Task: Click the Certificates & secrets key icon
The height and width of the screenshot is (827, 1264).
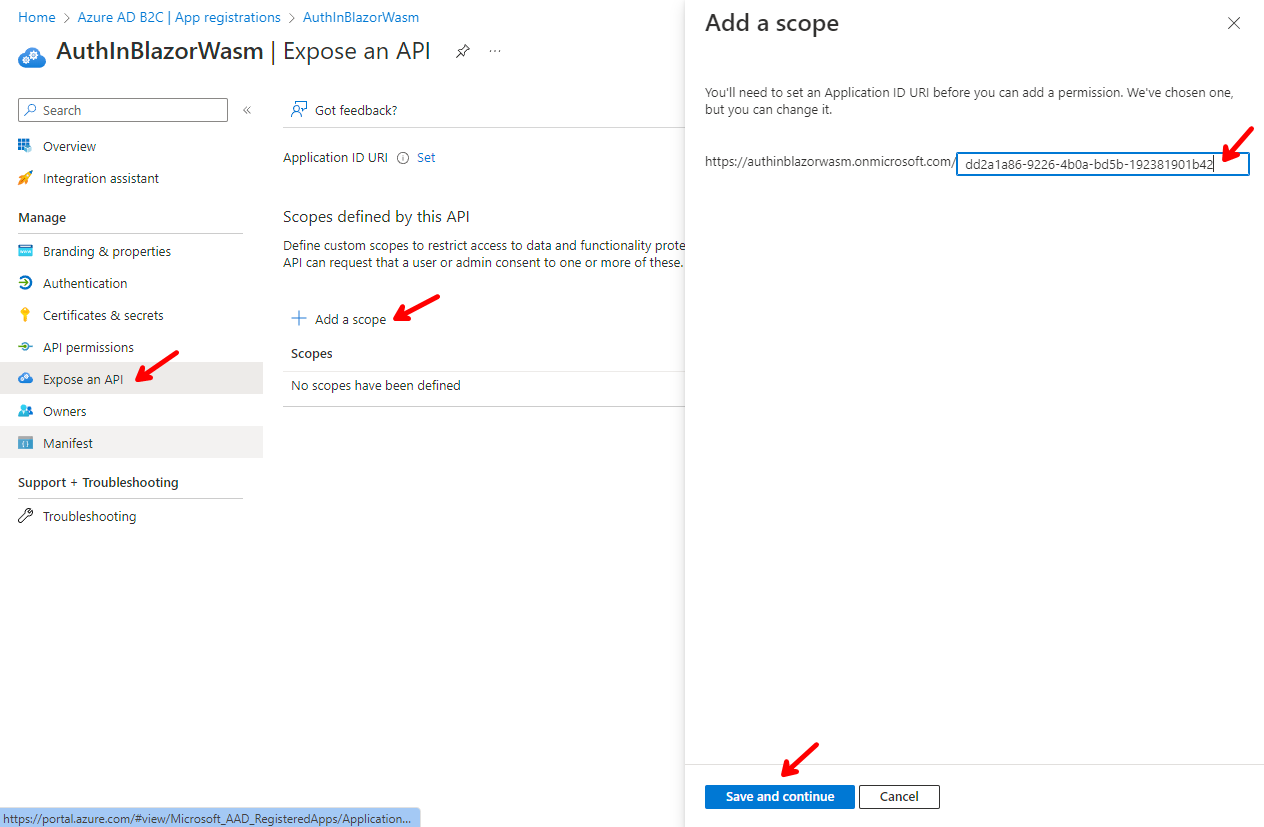Action: 25,315
